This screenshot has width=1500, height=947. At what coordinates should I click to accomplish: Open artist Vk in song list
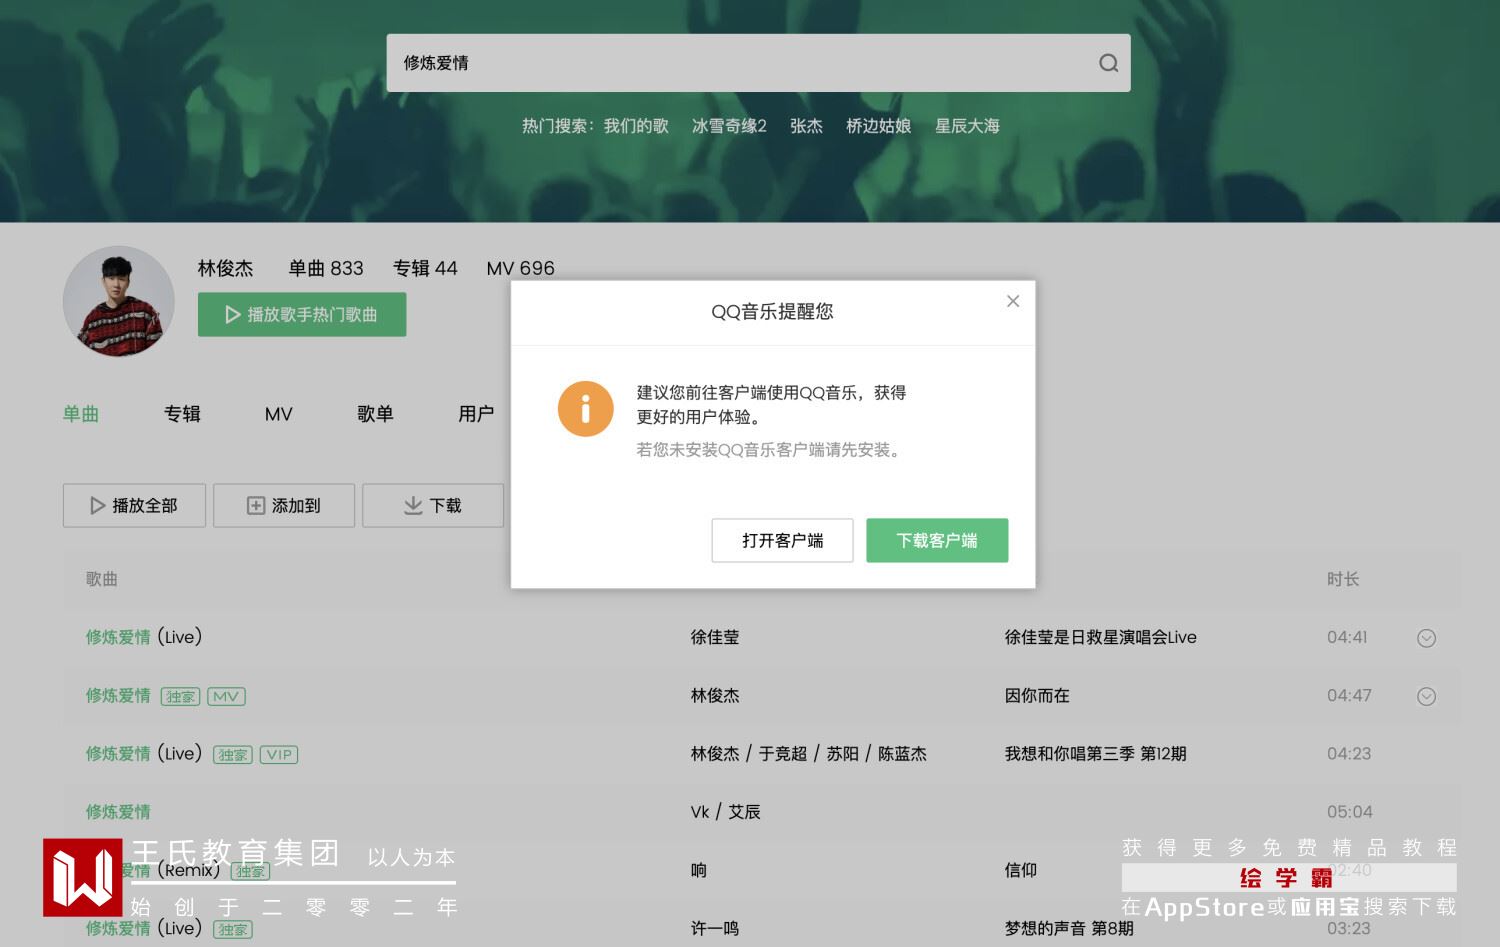click(700, 812)
